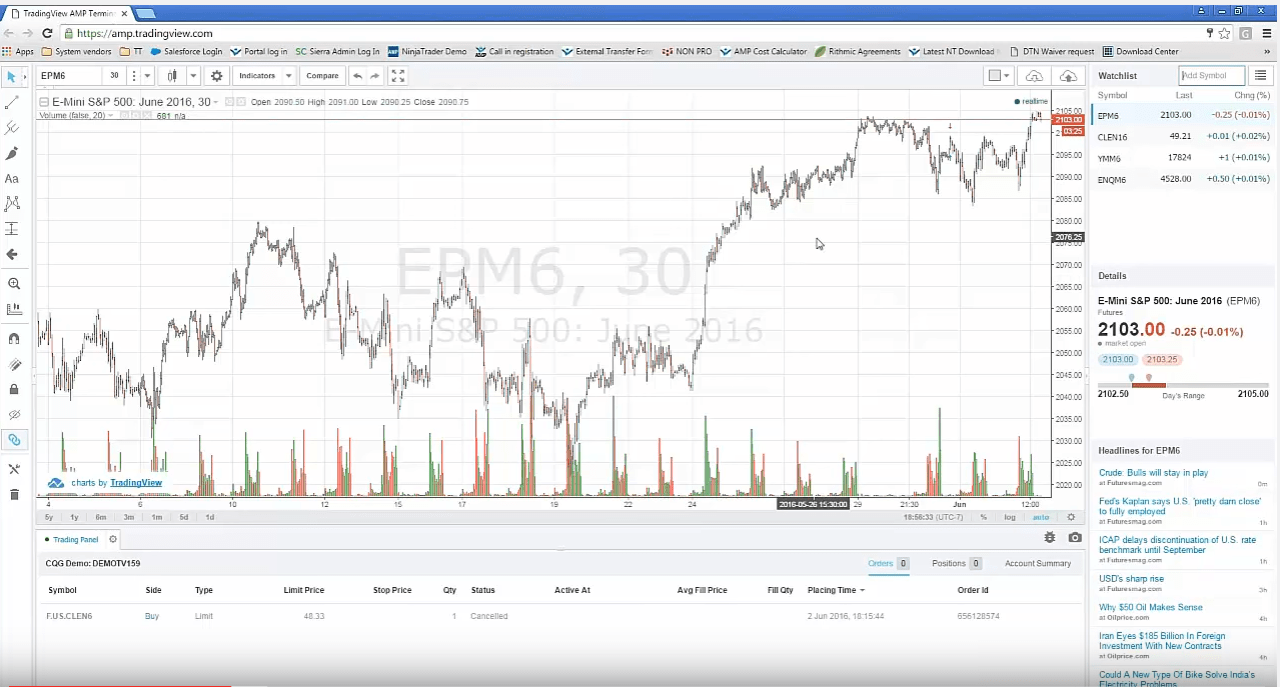Take chart snapshot with camera icon
This screenshot has width=1280, height=687.
click(1075, 537)
